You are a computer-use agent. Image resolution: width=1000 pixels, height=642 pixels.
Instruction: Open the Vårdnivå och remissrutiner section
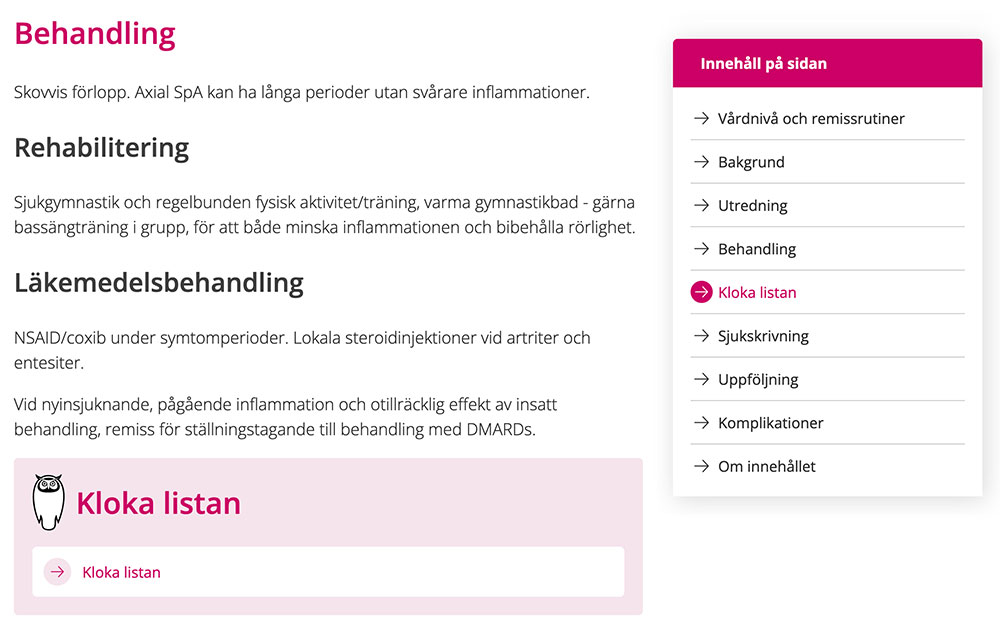coord(810,118)
